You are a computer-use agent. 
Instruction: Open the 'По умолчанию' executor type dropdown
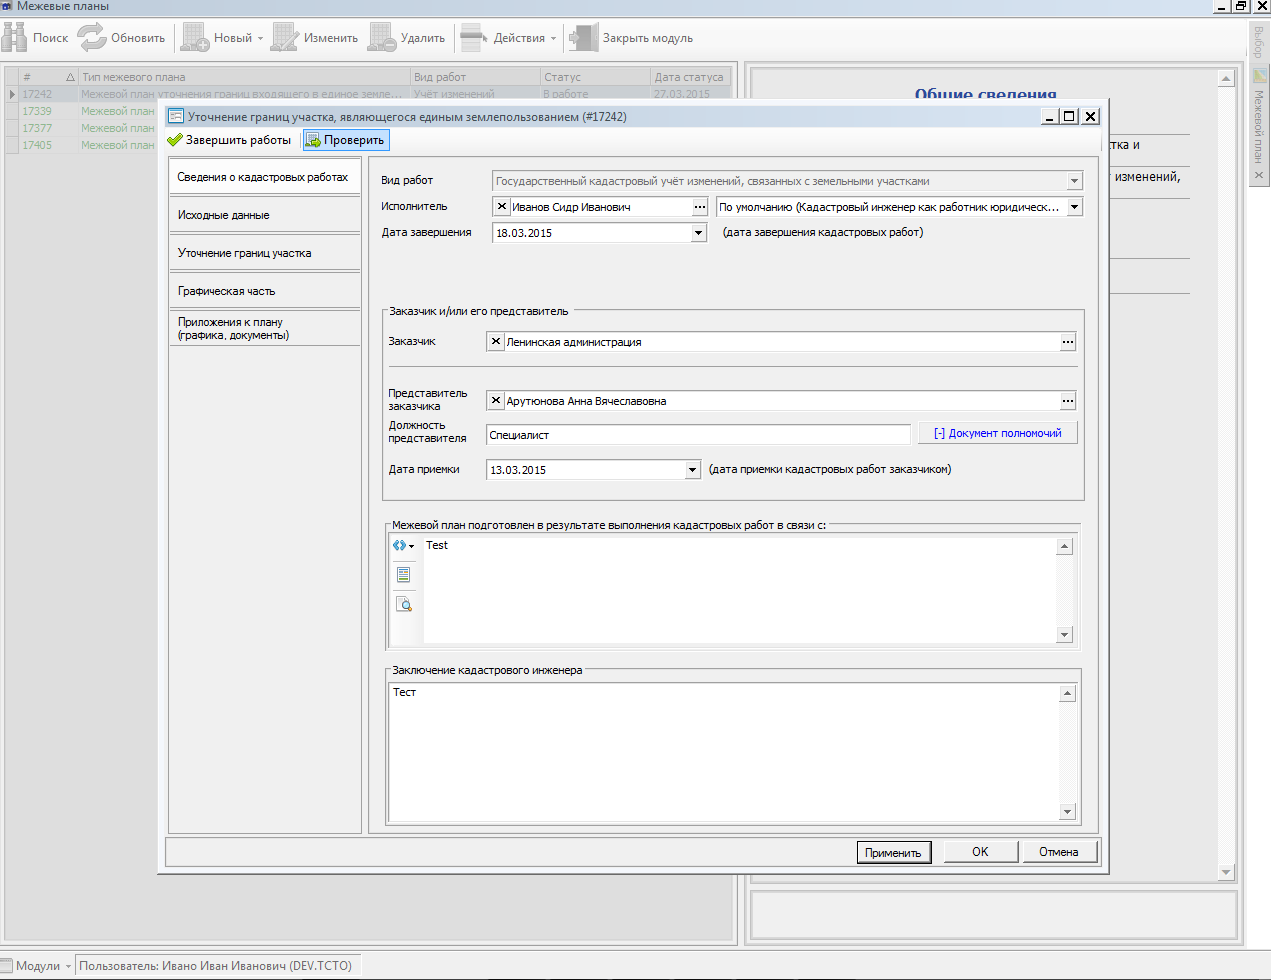click(x=1075, y=207)
